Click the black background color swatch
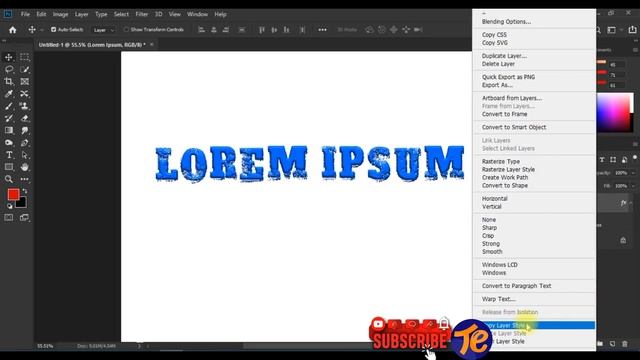Screen dimensions: 640x360 (22, 203)
